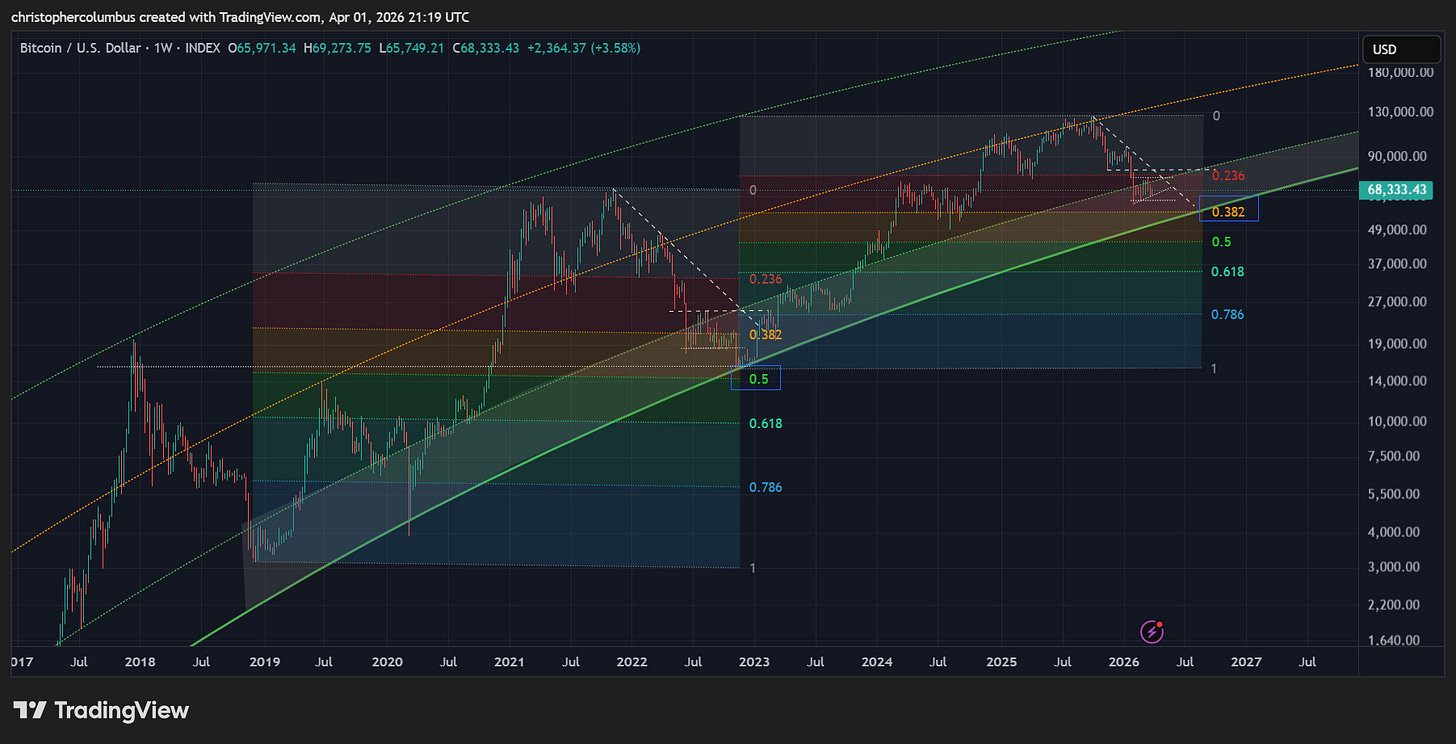
Task: Click the 2024 label on time axis
Action: (877, 662)
